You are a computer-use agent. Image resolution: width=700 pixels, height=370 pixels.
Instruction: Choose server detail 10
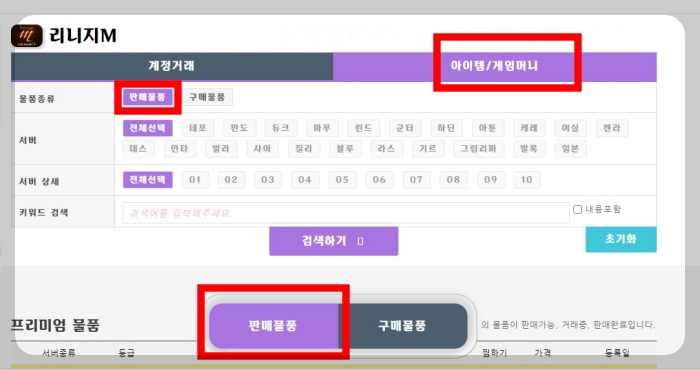[x=527, y=180]
